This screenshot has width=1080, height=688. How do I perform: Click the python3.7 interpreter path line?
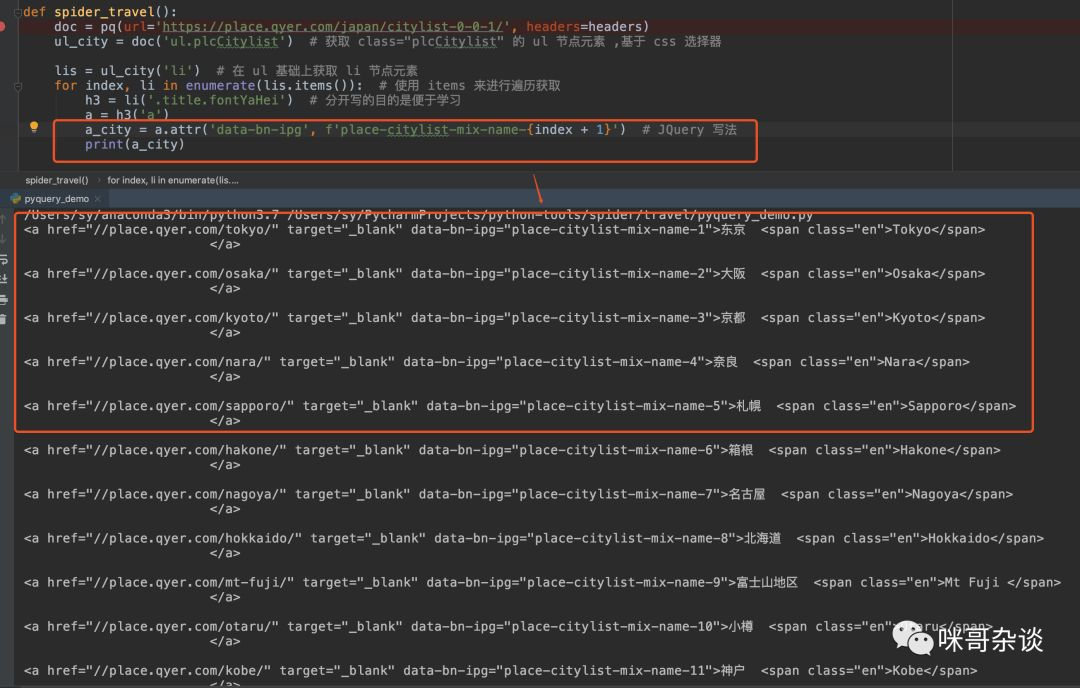pos(418,216)
